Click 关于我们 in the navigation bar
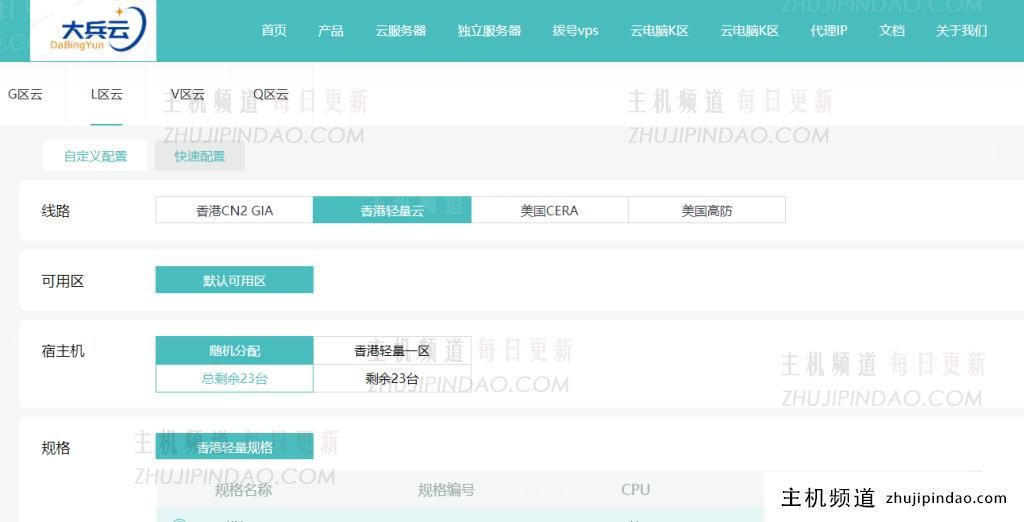 pyautogui.click(x=961, y=30)
